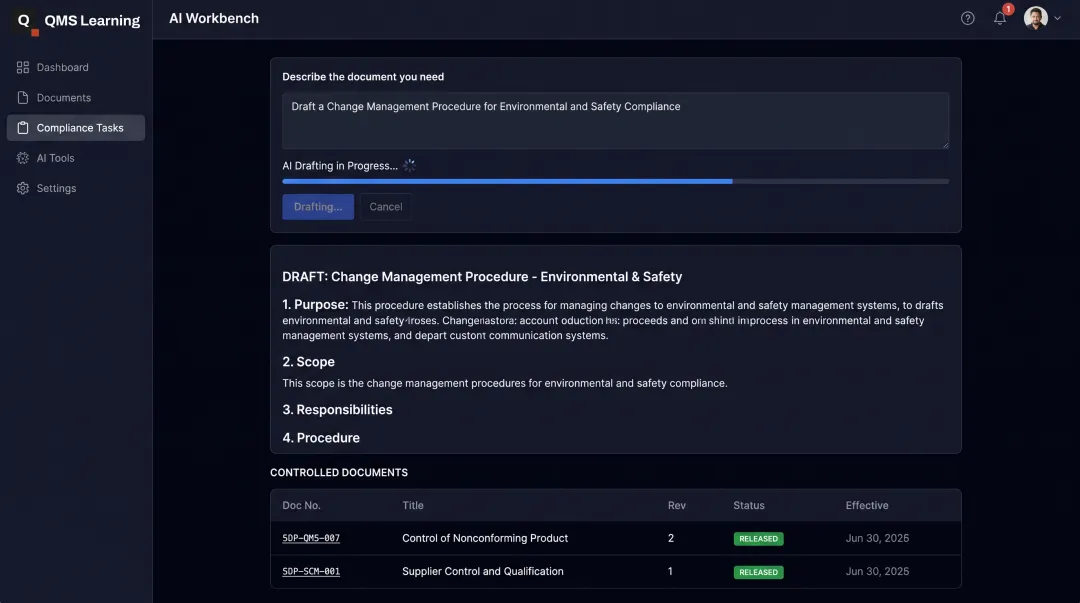Click the '2. Scope' heading
This screenshot has height=603, width=1080.
point(309,362)
